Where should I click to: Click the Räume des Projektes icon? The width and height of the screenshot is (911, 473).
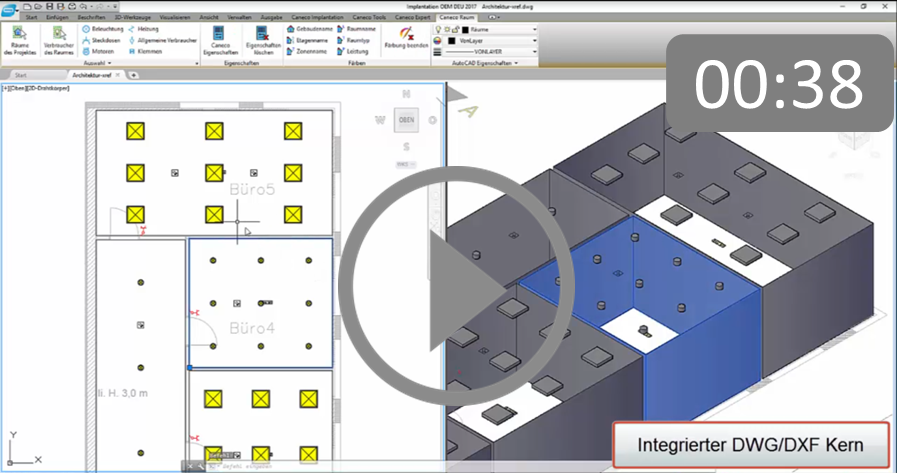click(x=19, y=35)
